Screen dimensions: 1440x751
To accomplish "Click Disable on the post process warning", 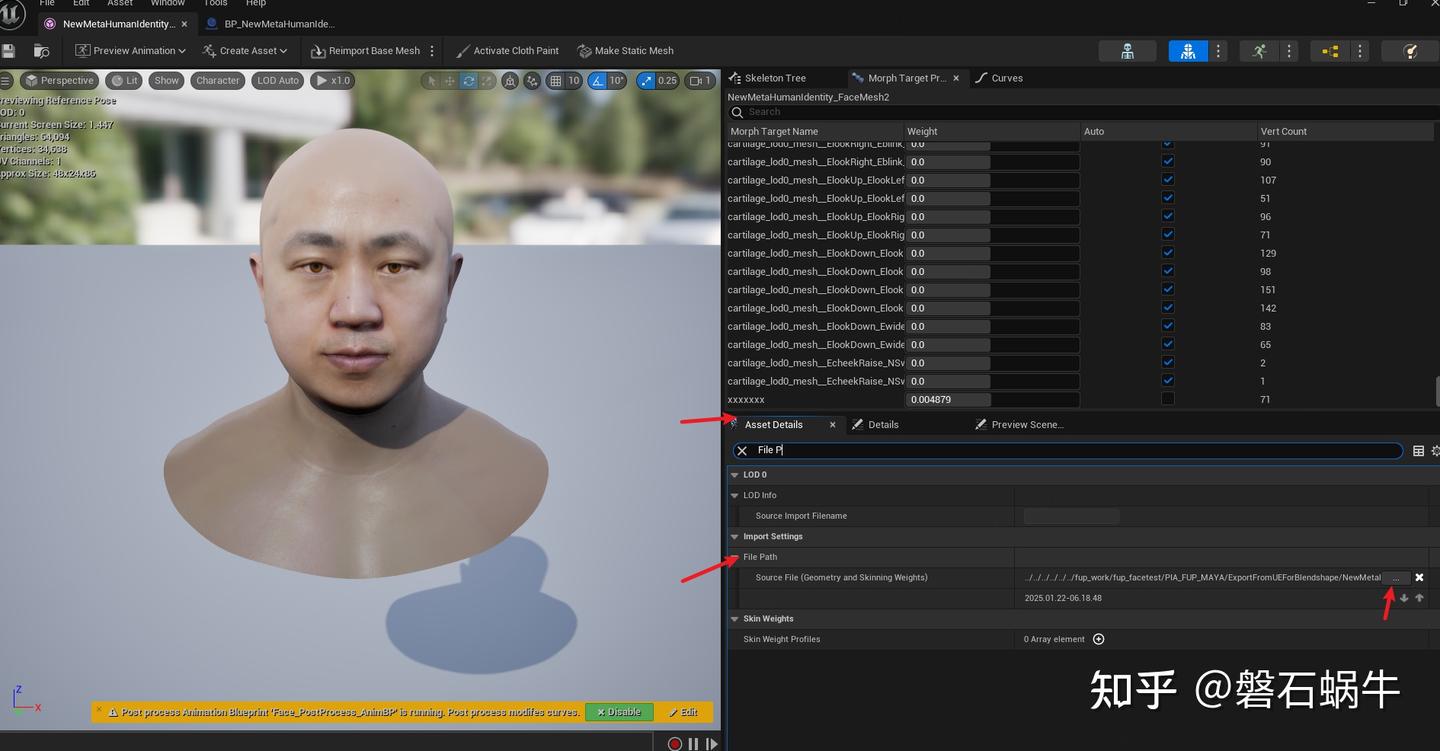I will (x=619, y=712).
